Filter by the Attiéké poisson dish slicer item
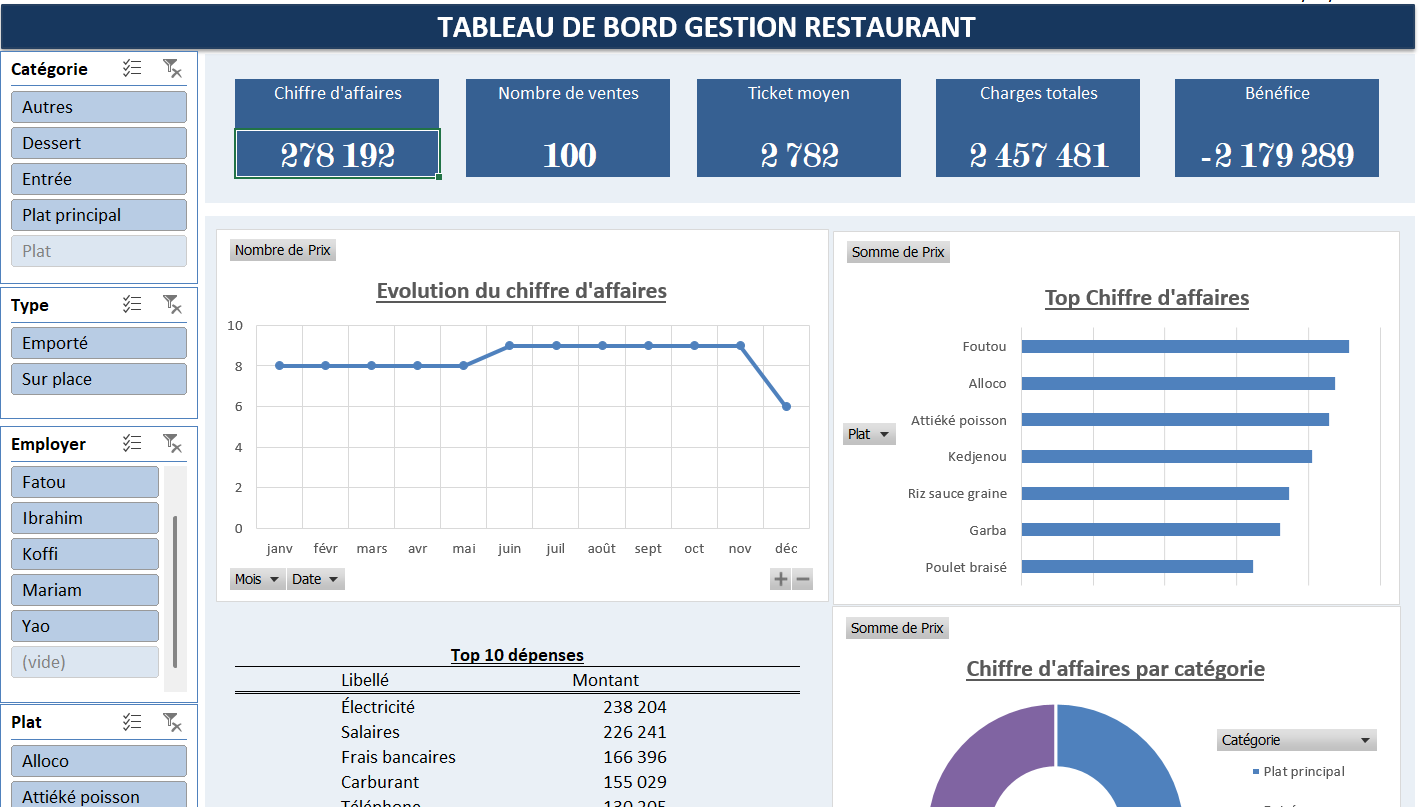This screenshot has width=1419, height=807. point(99,796)
